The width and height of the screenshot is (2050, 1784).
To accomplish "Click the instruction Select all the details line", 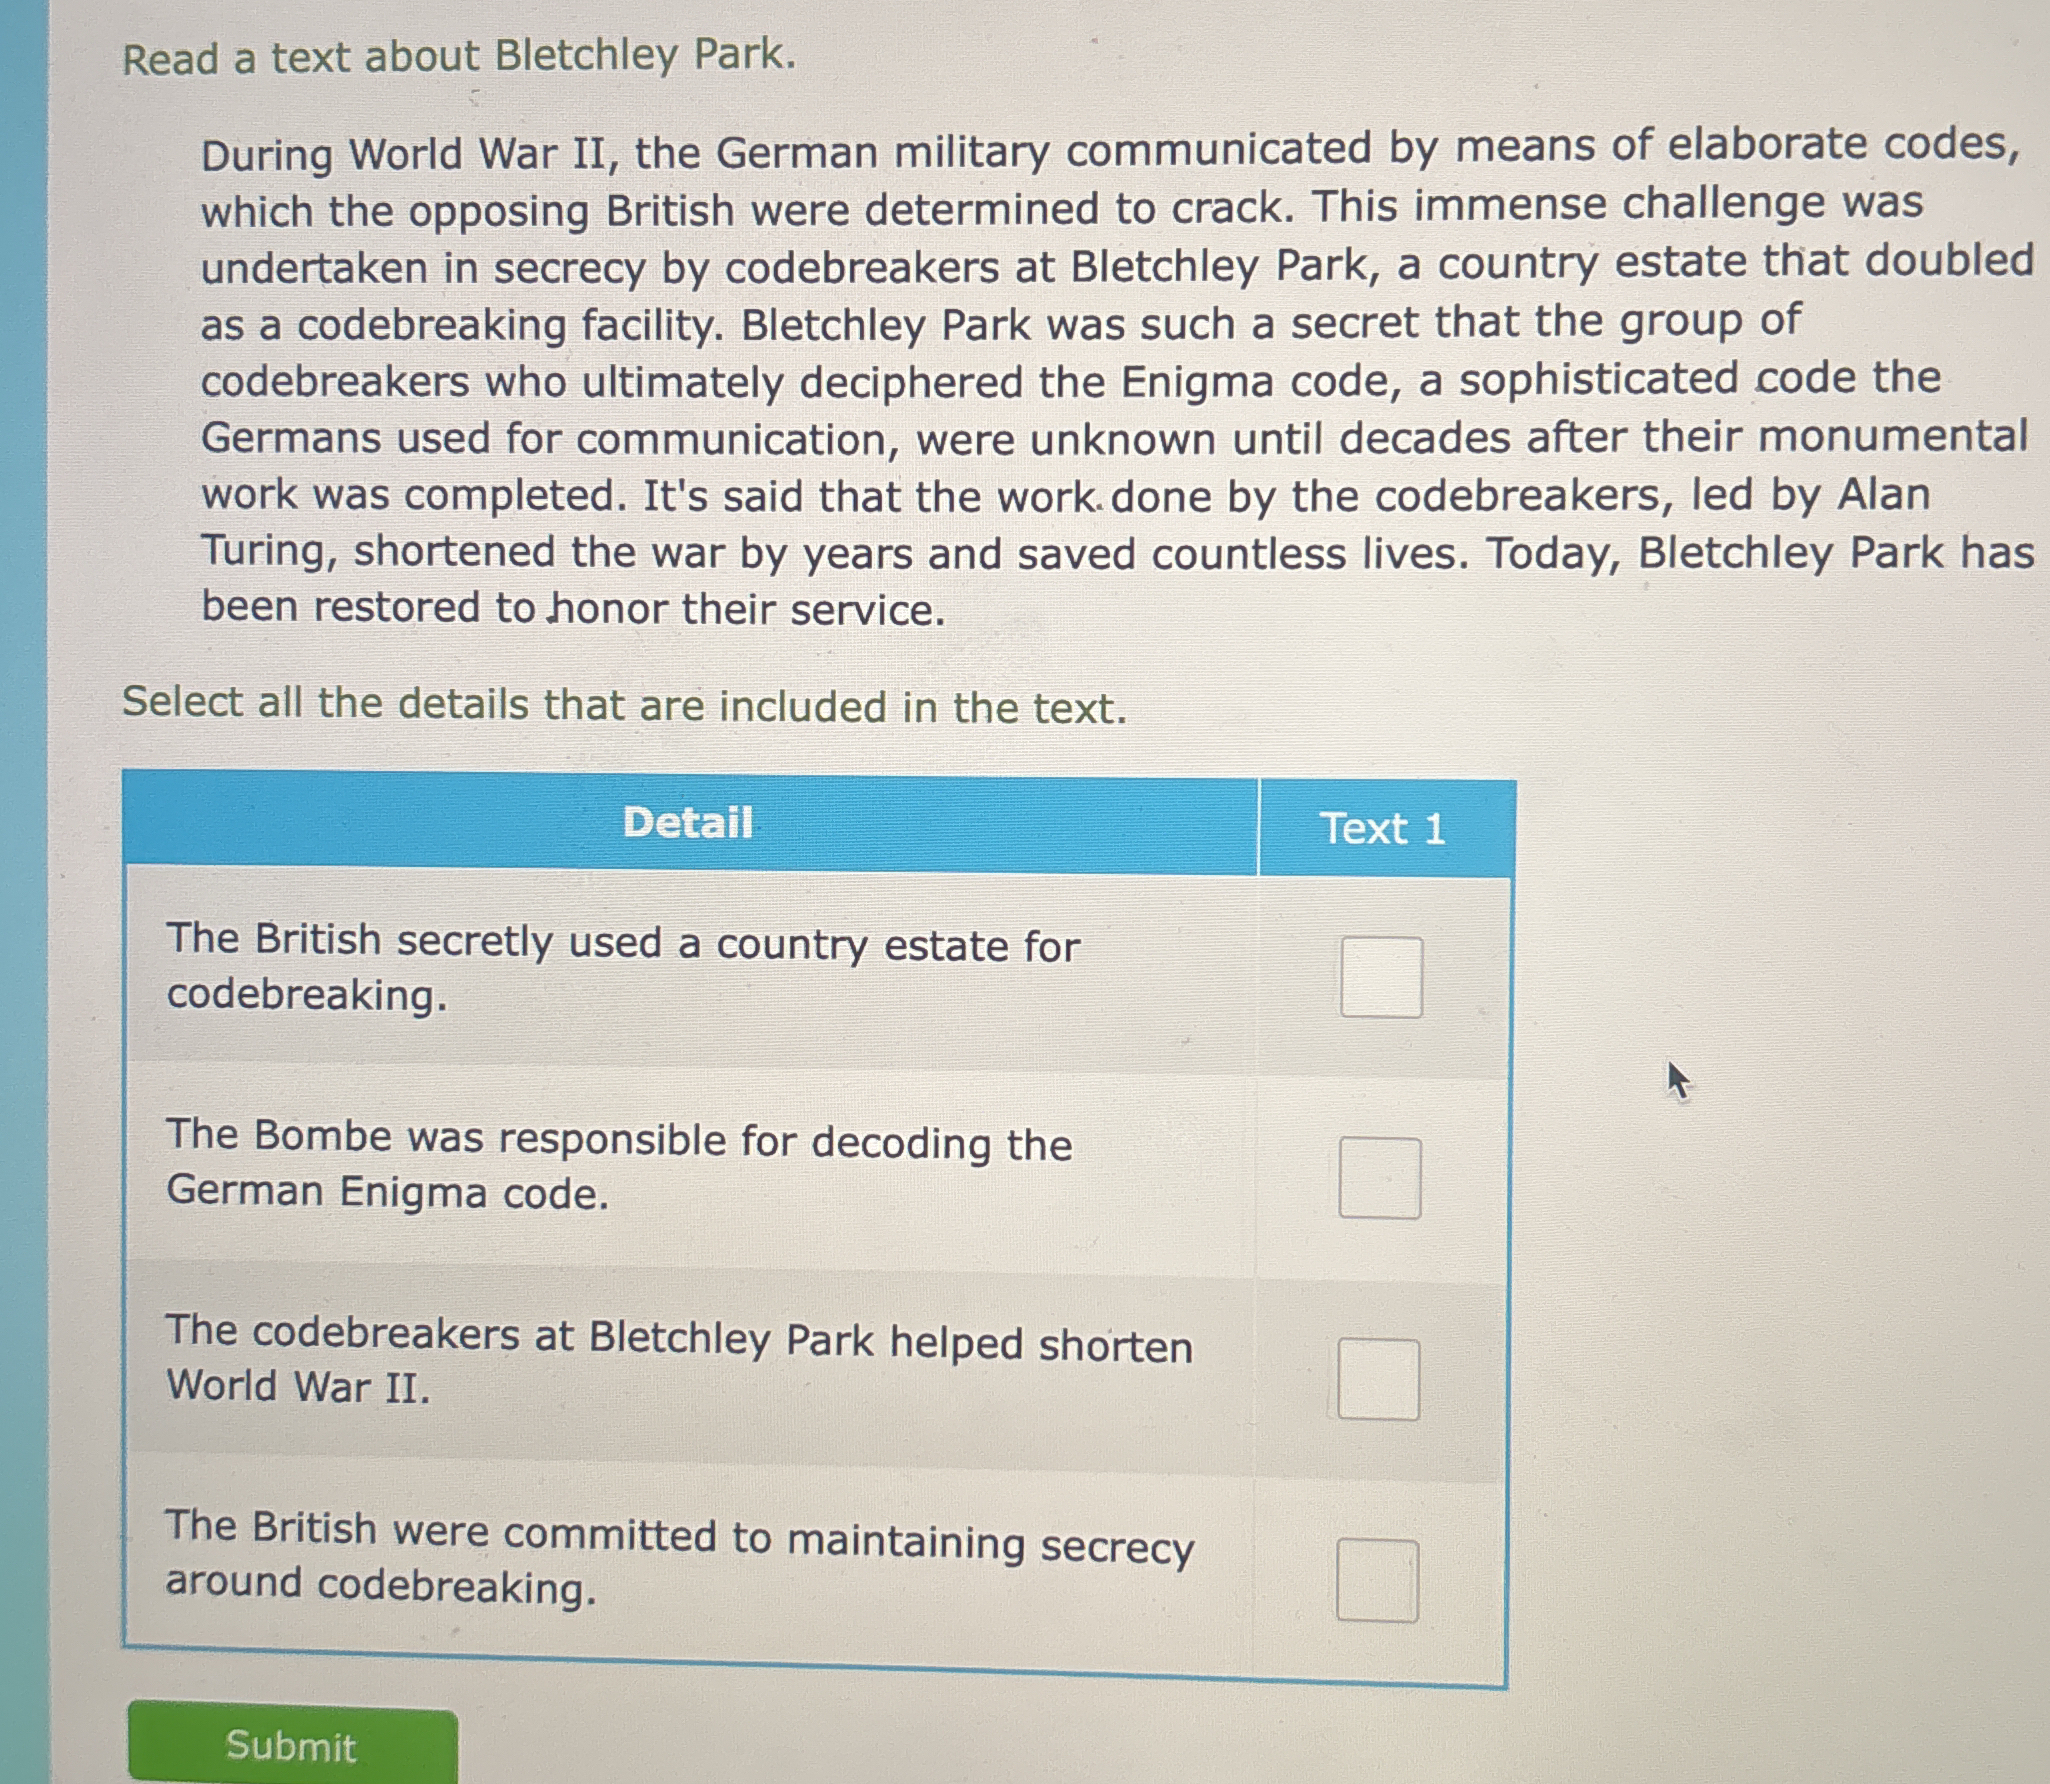I will [624, 705].
